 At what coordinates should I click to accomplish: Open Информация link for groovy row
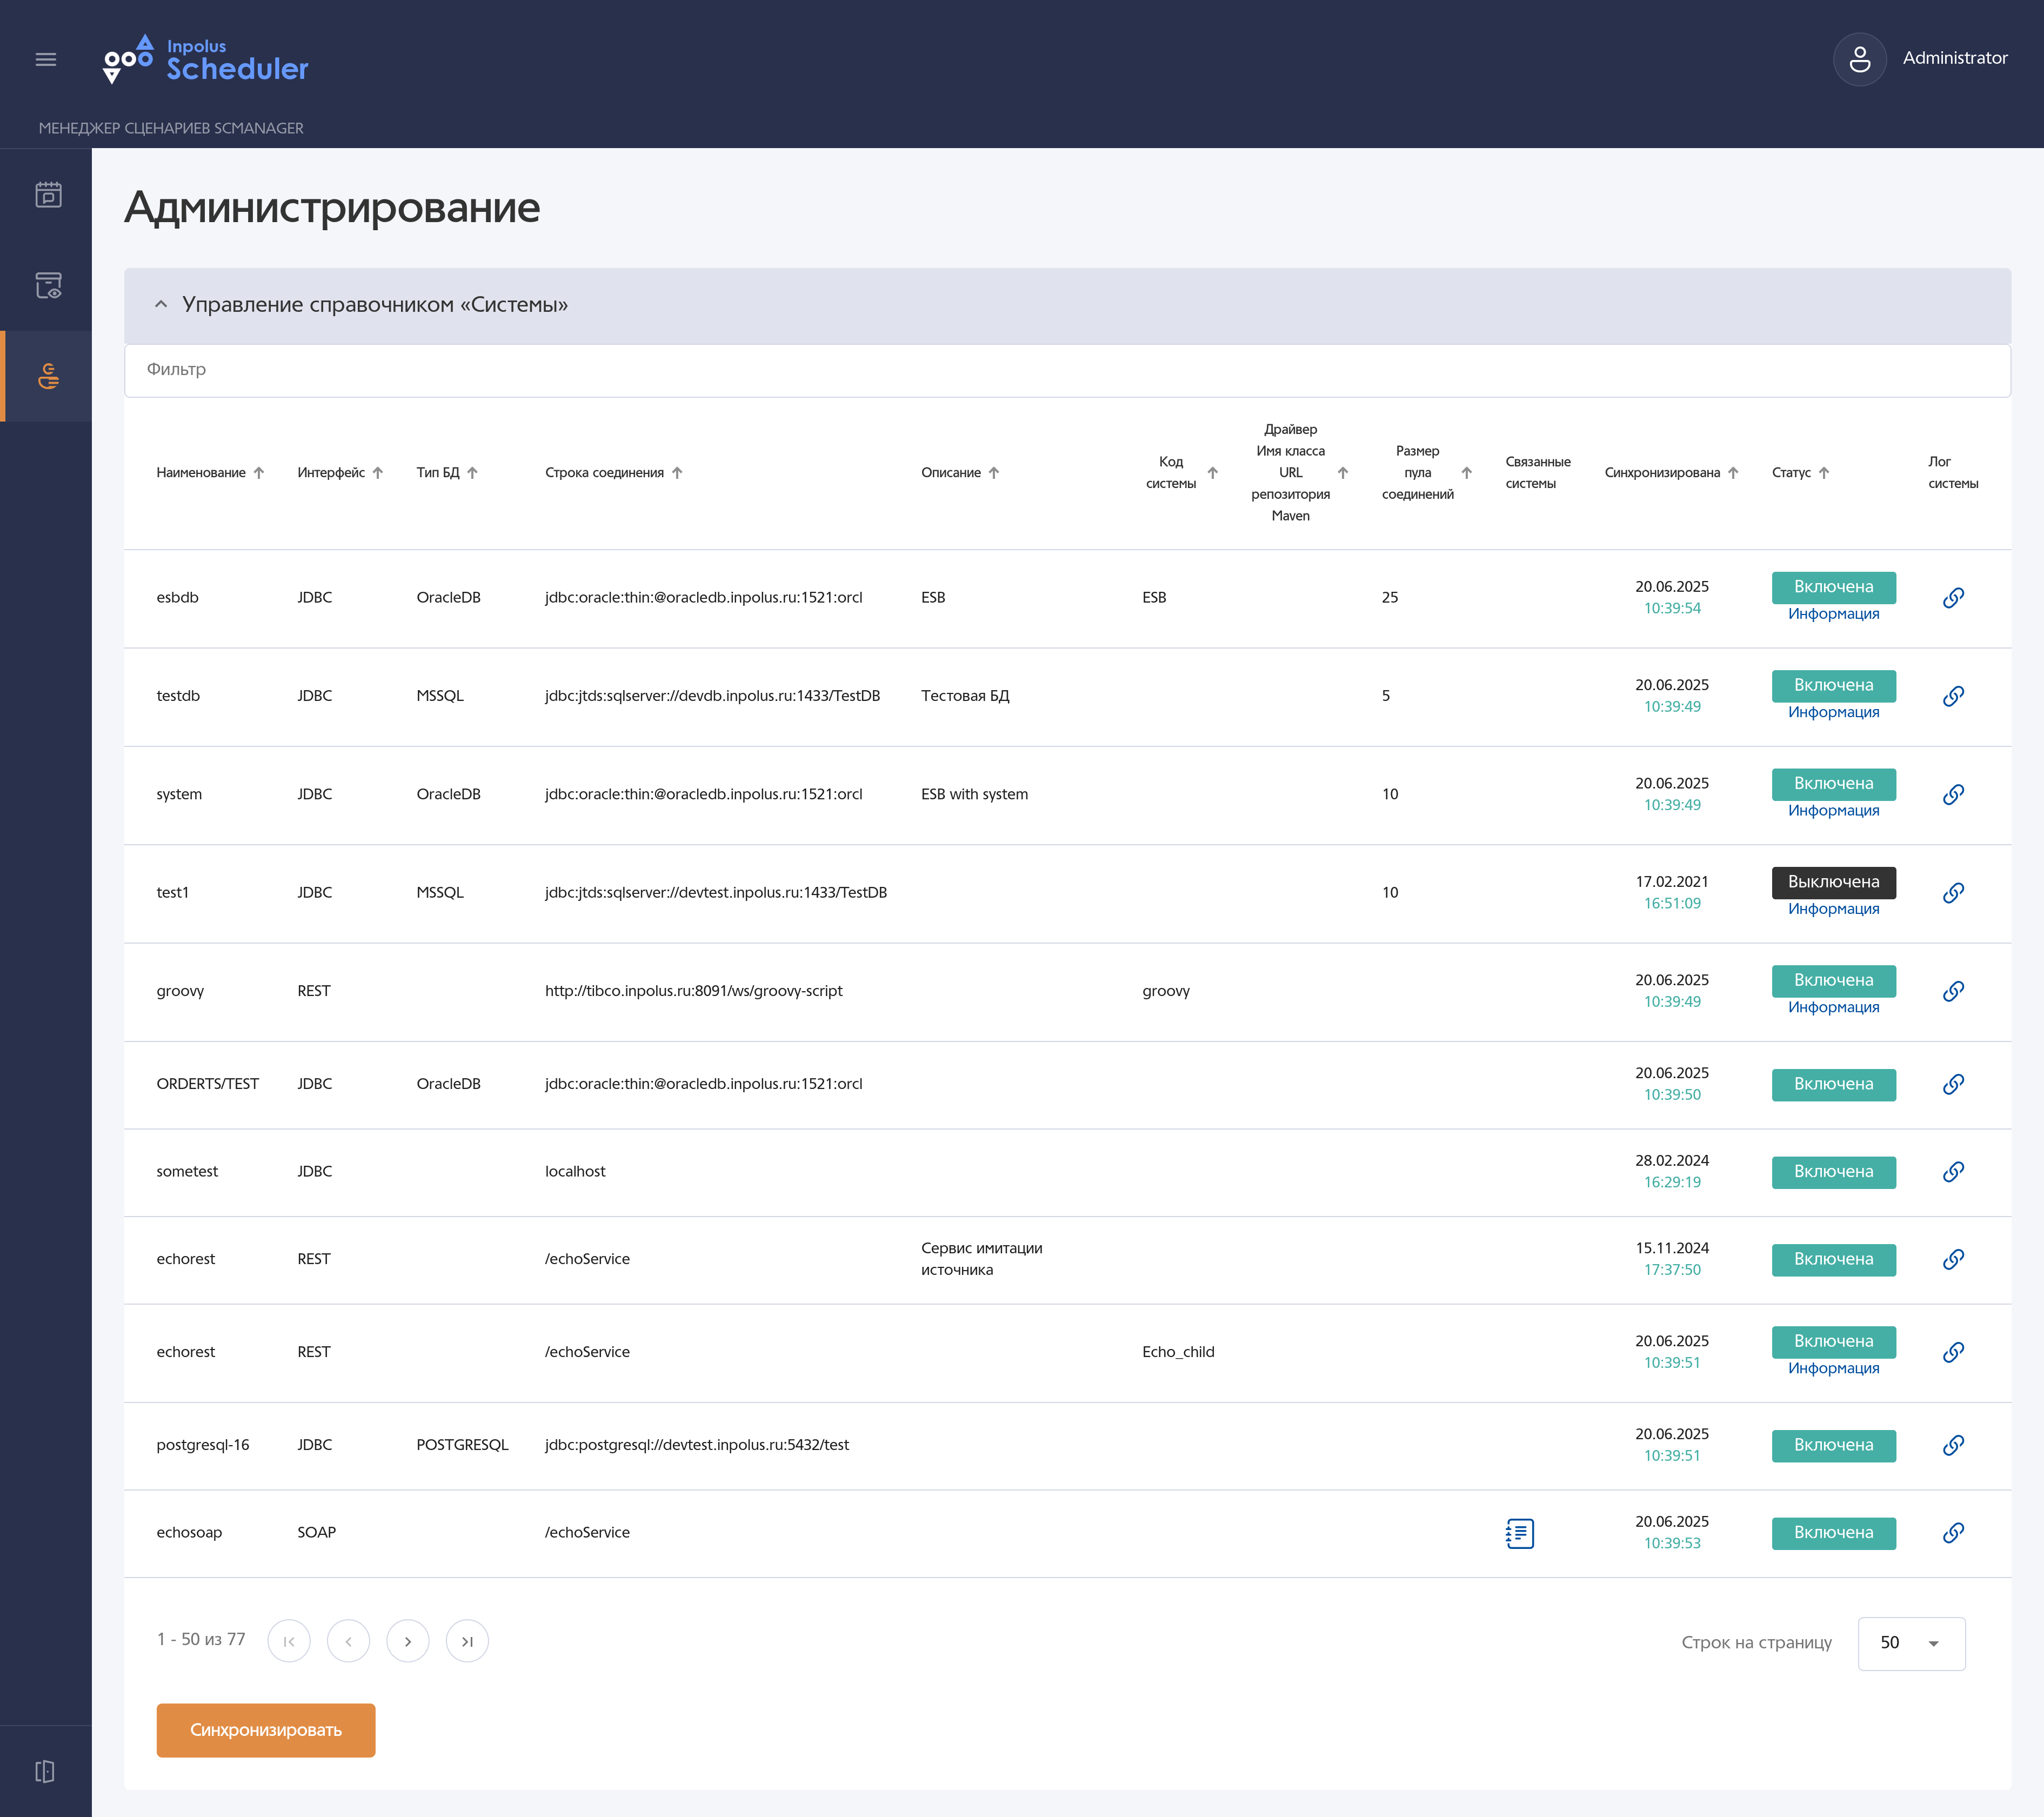coord(1832,1007)
